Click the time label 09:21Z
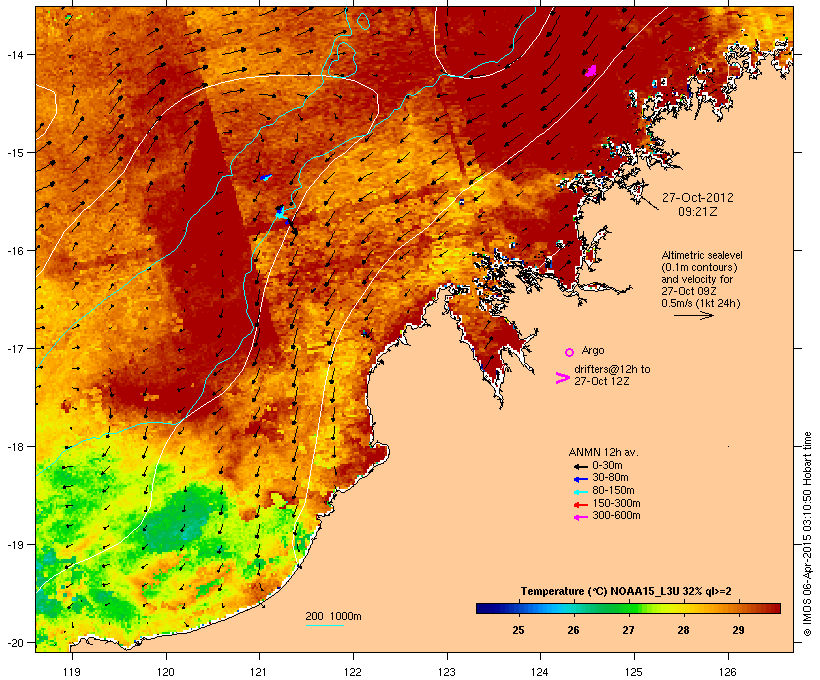820x680 pixels. click(698, 212)
